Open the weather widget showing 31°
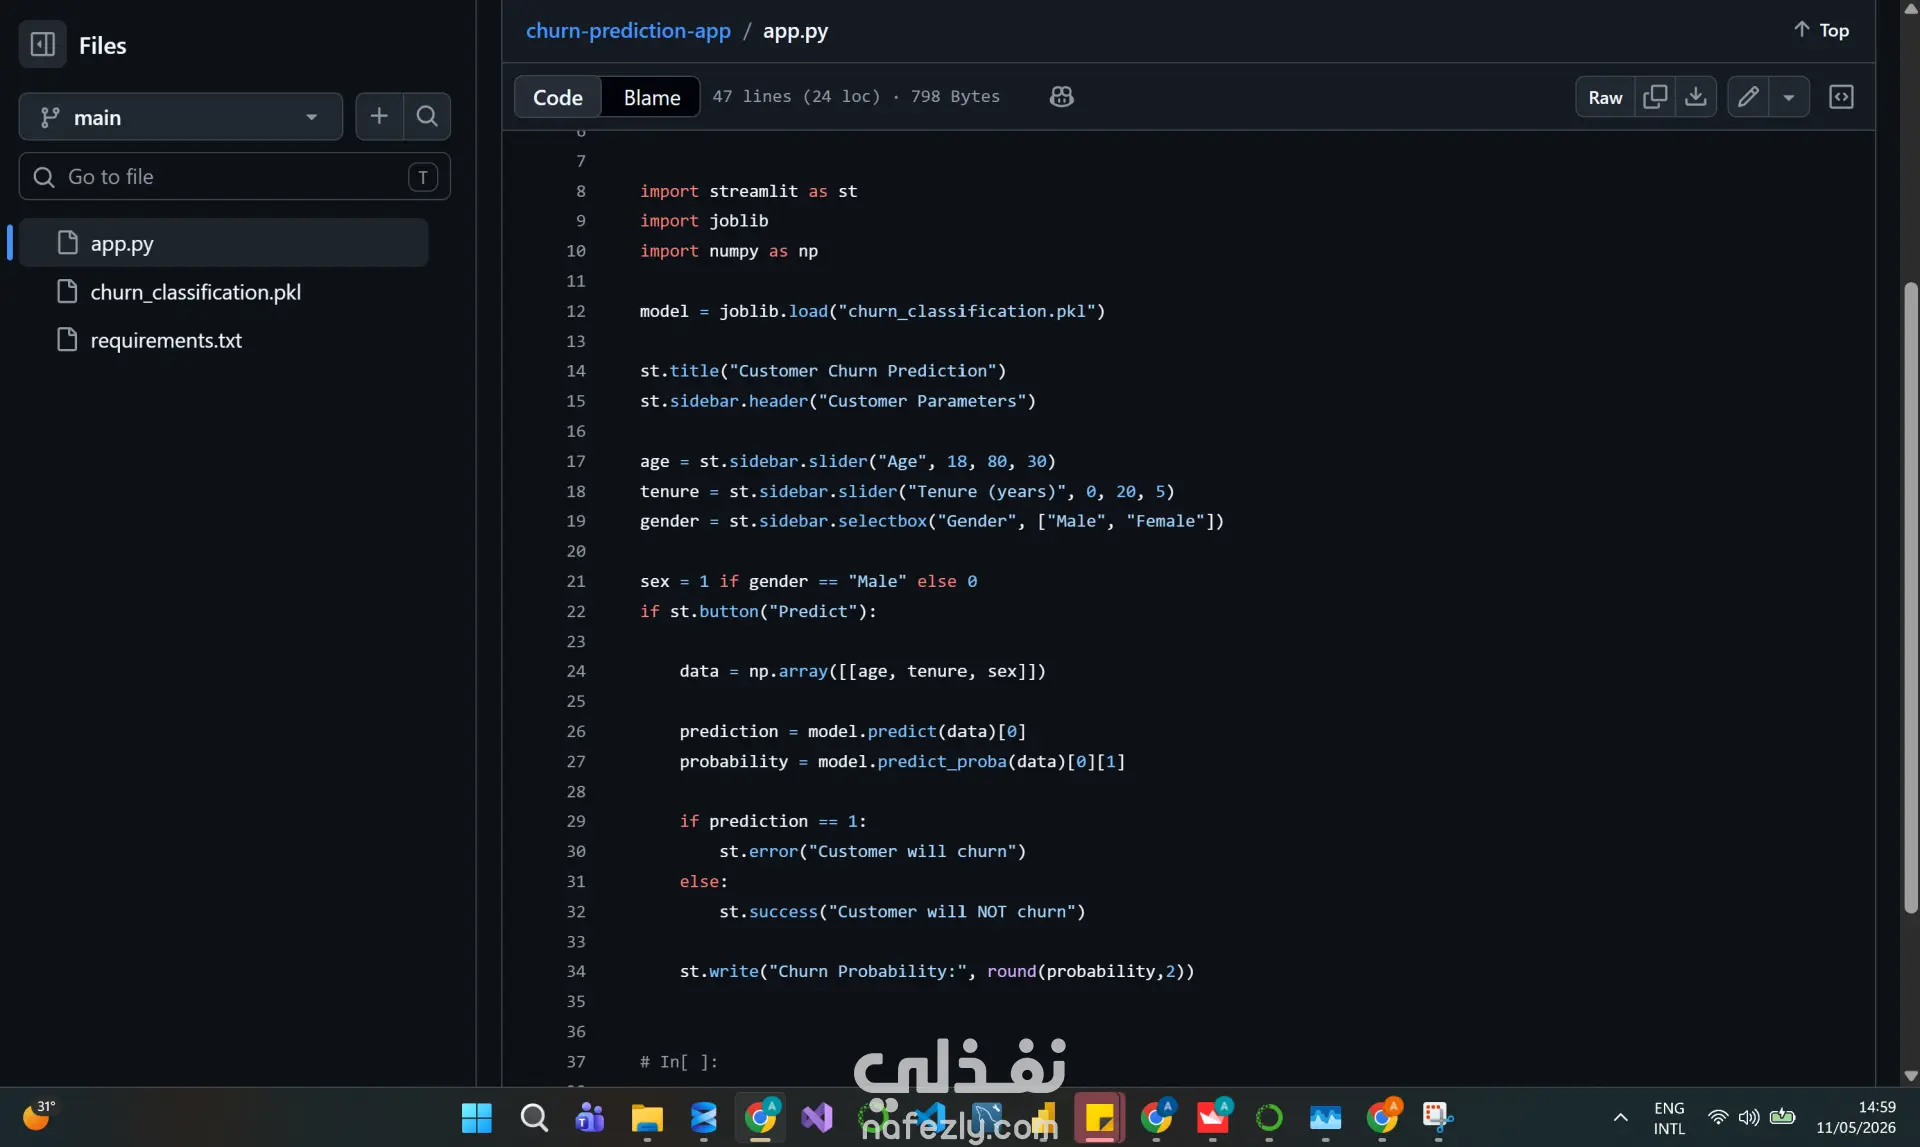The width and height of the screenshot is (1920, 1147). click(x=38, y=1115)
